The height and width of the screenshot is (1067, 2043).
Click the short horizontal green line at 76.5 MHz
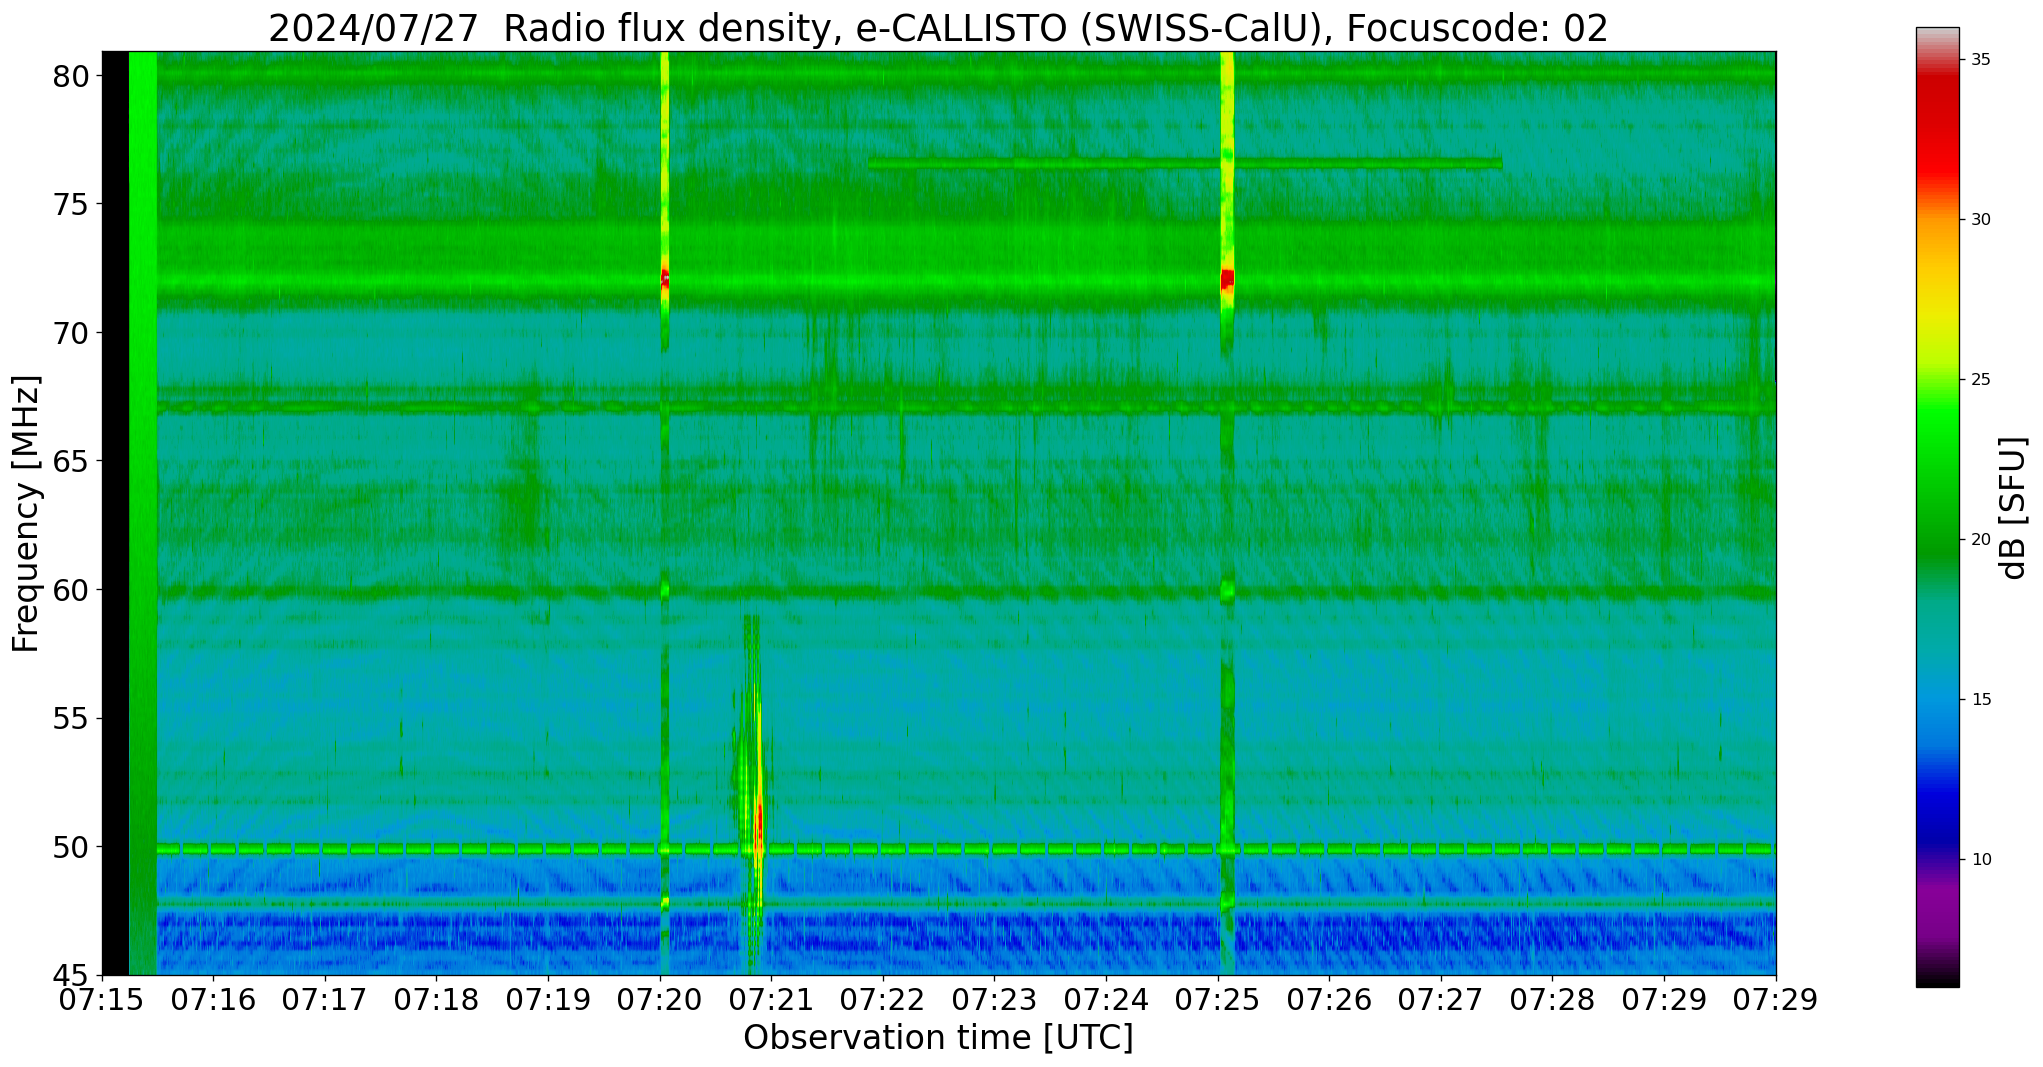(x=1185, y=163)
